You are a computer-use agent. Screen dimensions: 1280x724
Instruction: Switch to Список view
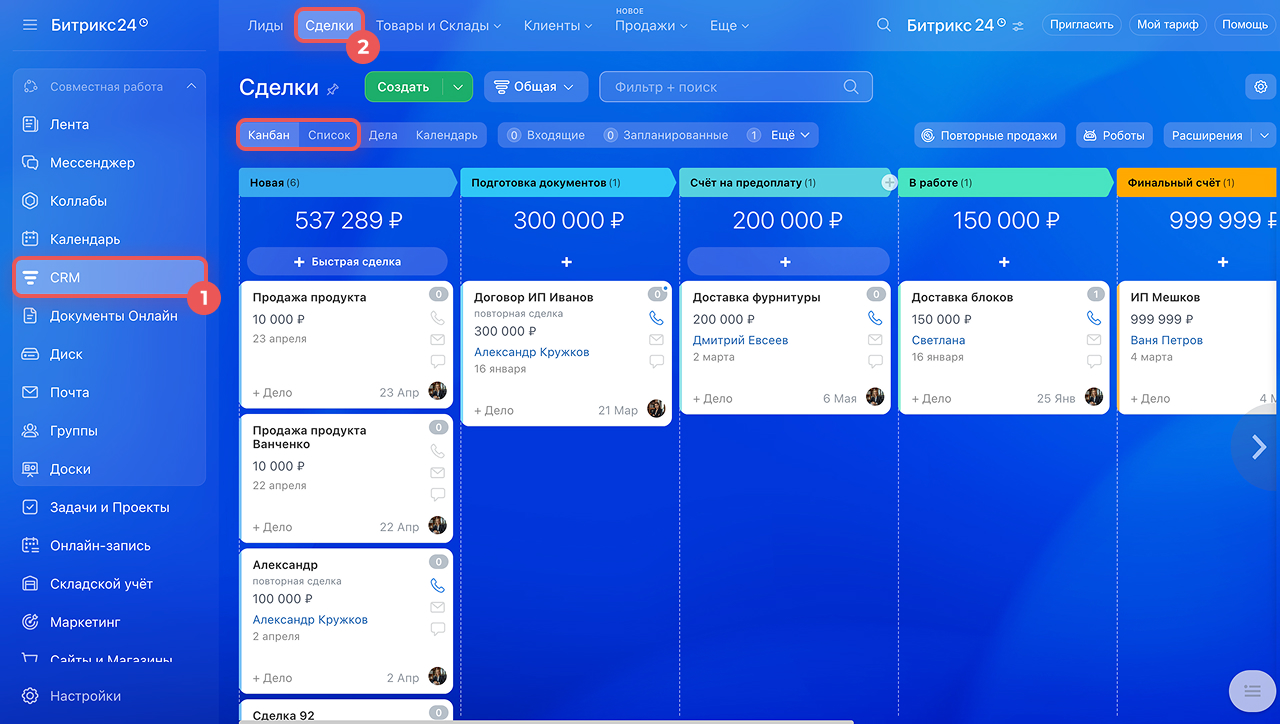329,135
